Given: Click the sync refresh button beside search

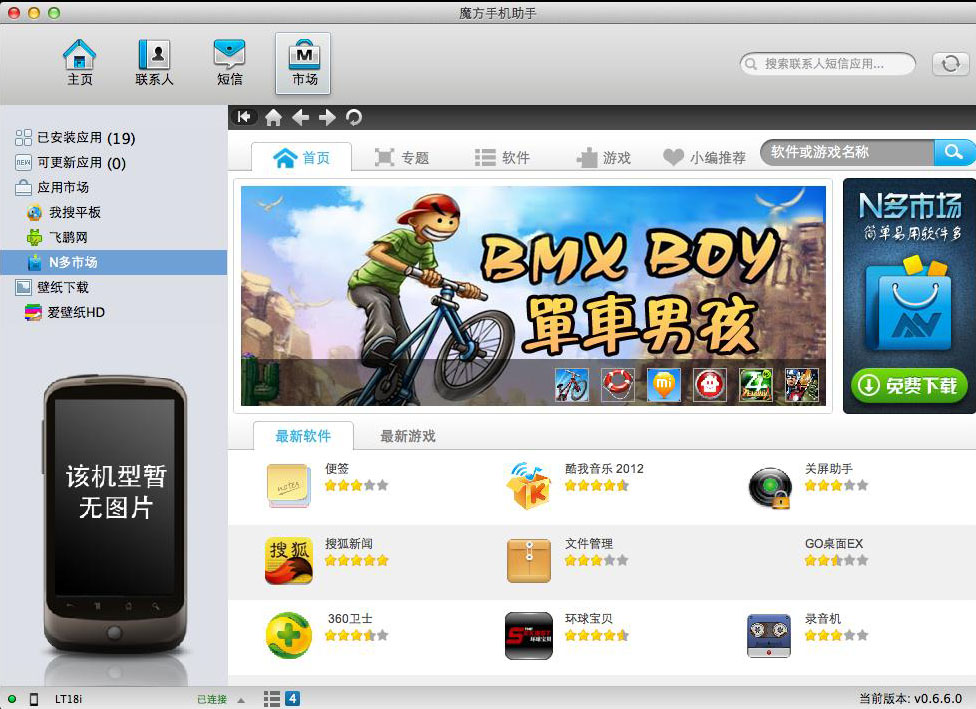Looking at the screenshot, I should (x=949, y=64).
